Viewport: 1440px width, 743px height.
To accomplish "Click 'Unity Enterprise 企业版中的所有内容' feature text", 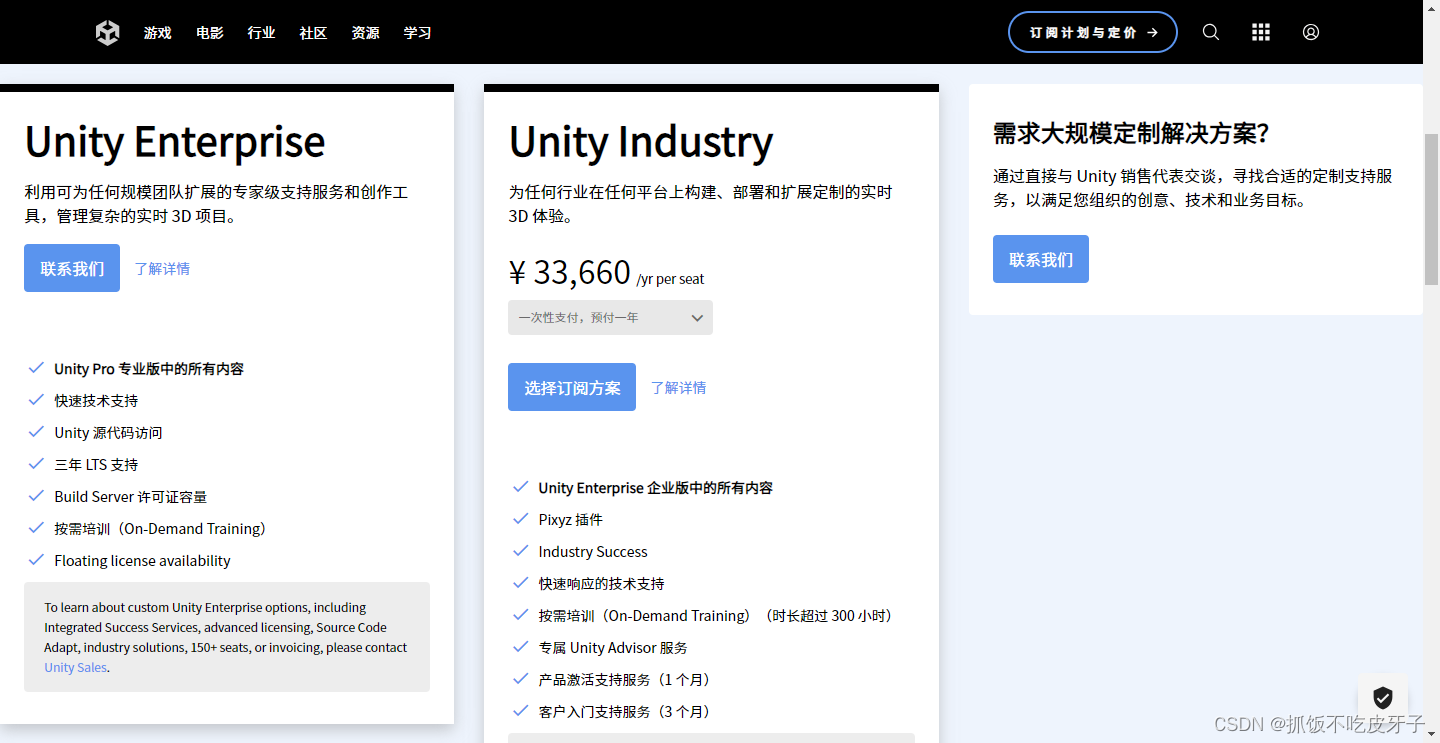I will coord(656,487).
